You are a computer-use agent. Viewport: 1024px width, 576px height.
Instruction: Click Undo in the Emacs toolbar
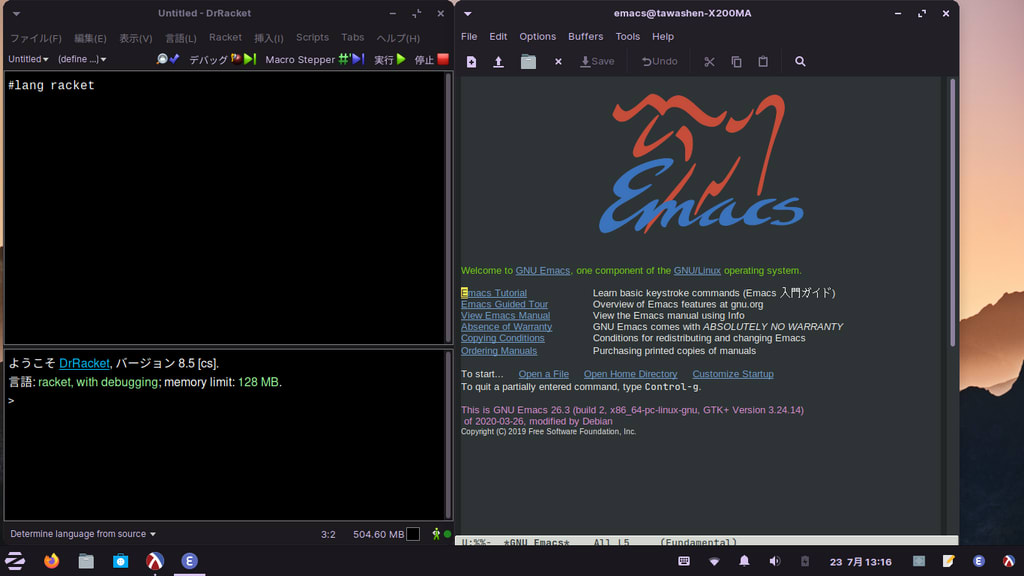tap(659, 61)
